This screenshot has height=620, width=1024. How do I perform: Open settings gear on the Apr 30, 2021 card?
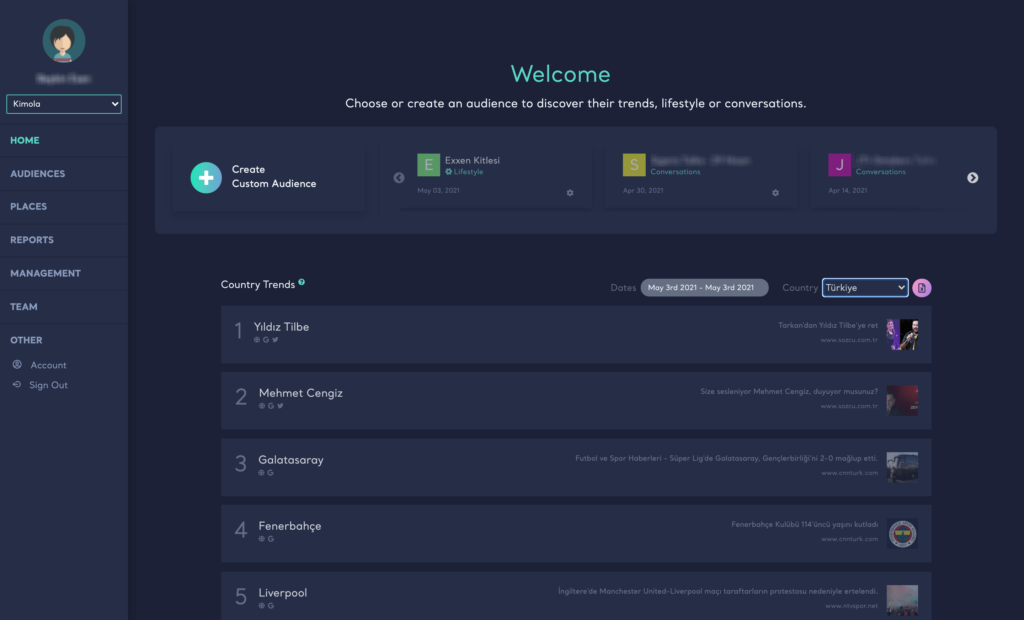[775, 193]
